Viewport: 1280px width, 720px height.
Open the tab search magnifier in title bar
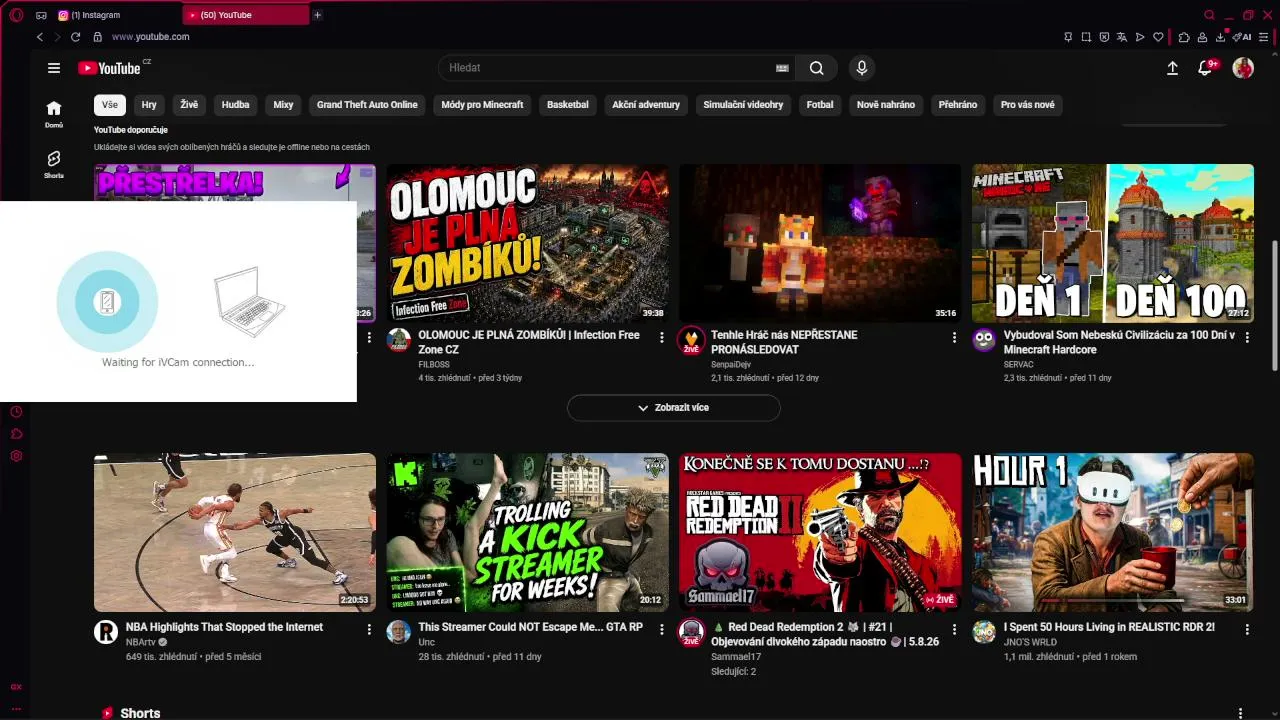1209,15
